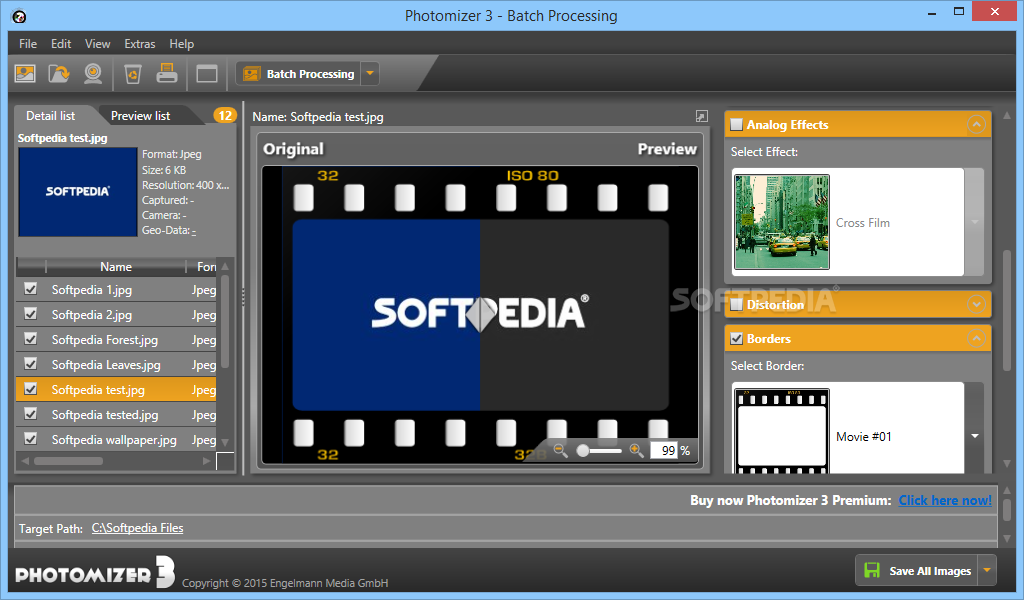Select the Softpedia Forest.jpg row name

[x=104, y=339]
